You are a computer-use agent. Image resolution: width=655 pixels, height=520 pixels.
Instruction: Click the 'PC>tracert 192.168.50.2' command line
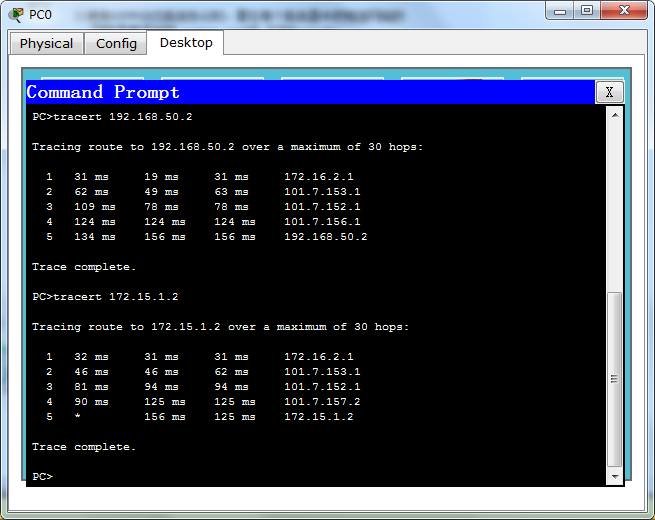[112, 117]
